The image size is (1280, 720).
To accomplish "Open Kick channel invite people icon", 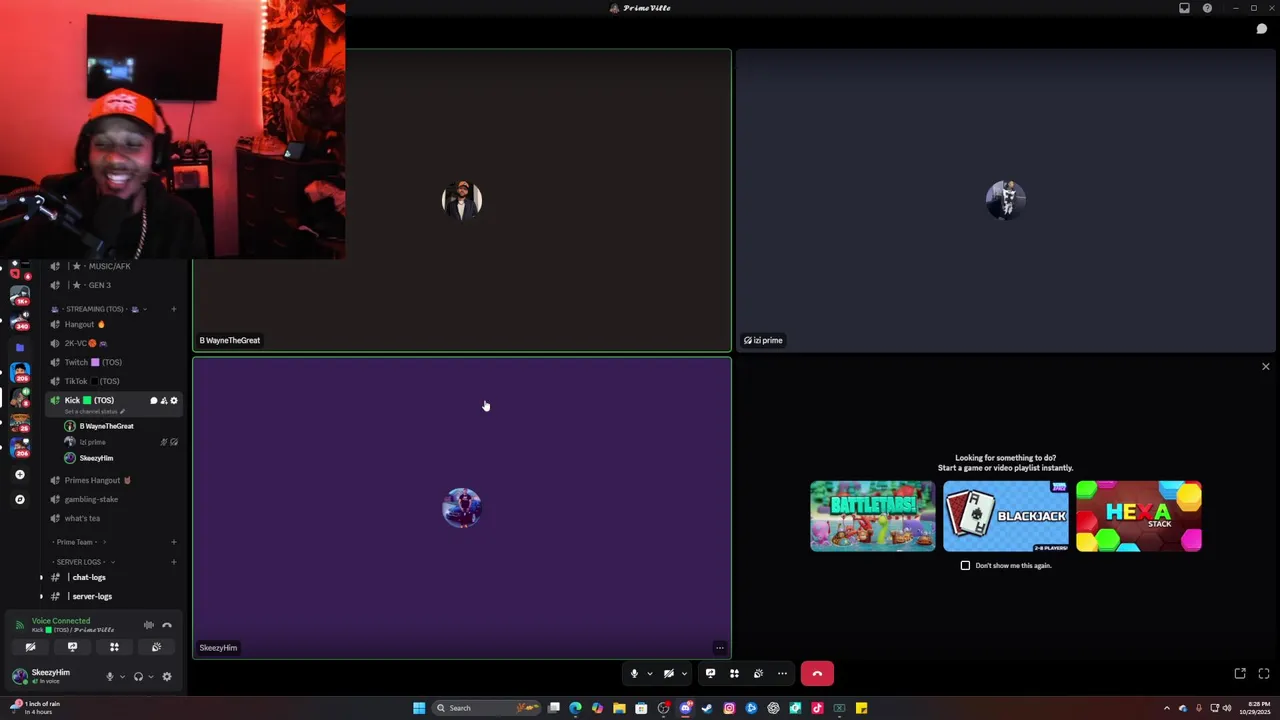I will pos(164,400).
